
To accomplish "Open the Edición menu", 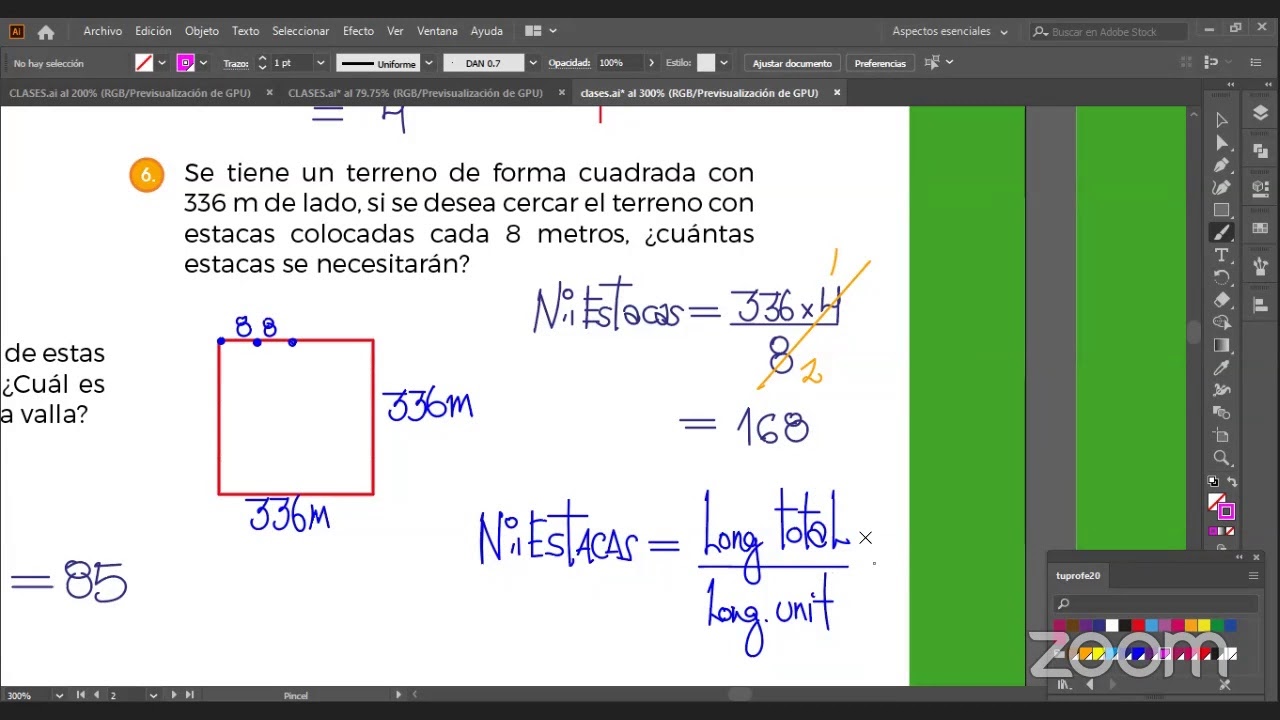I will pyautogui.click(x=153, y=31).
